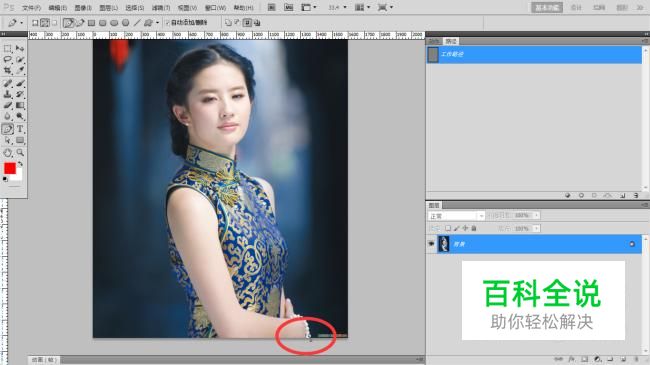Open the 窗口(W) menu
The image size is (650, 365).
pyautogui.click(x=215, y=8)
